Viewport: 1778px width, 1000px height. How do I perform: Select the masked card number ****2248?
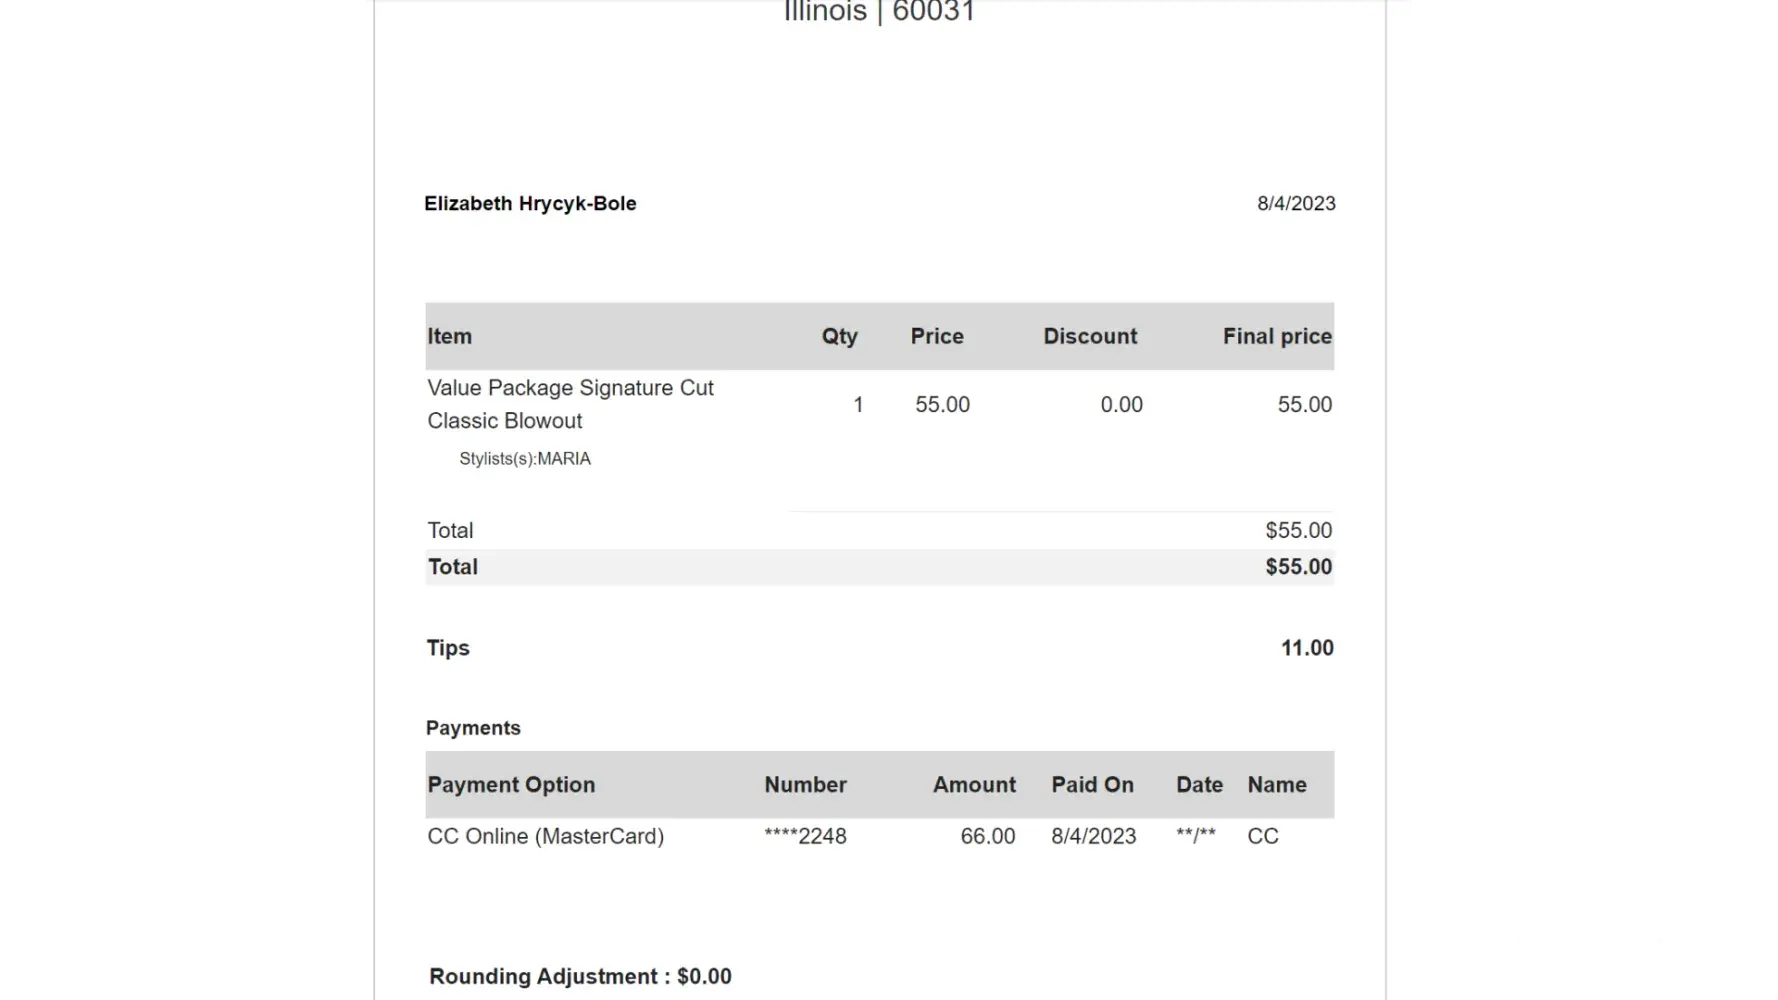click(x=805, y=836)
